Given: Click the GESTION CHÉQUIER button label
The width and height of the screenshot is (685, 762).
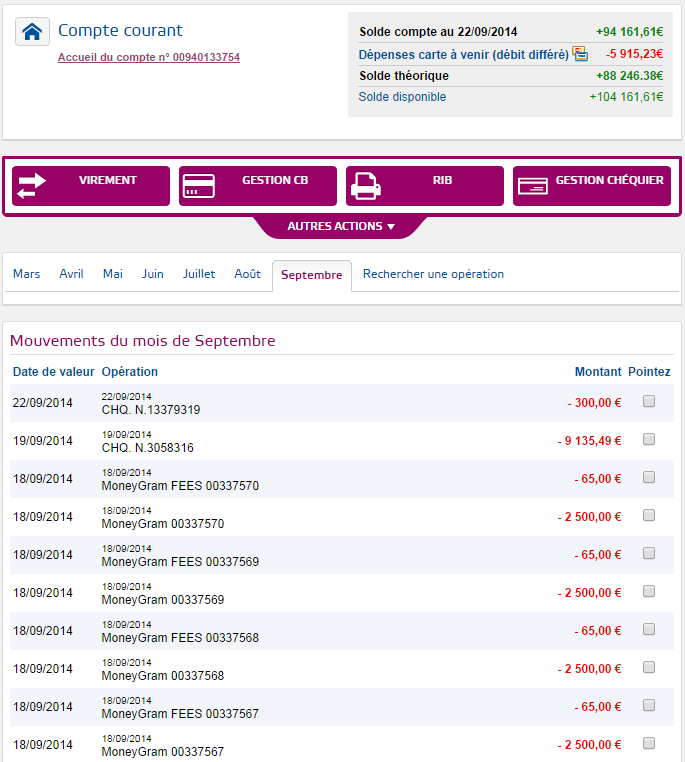Looking at the screenshot, I should (609, 180).
